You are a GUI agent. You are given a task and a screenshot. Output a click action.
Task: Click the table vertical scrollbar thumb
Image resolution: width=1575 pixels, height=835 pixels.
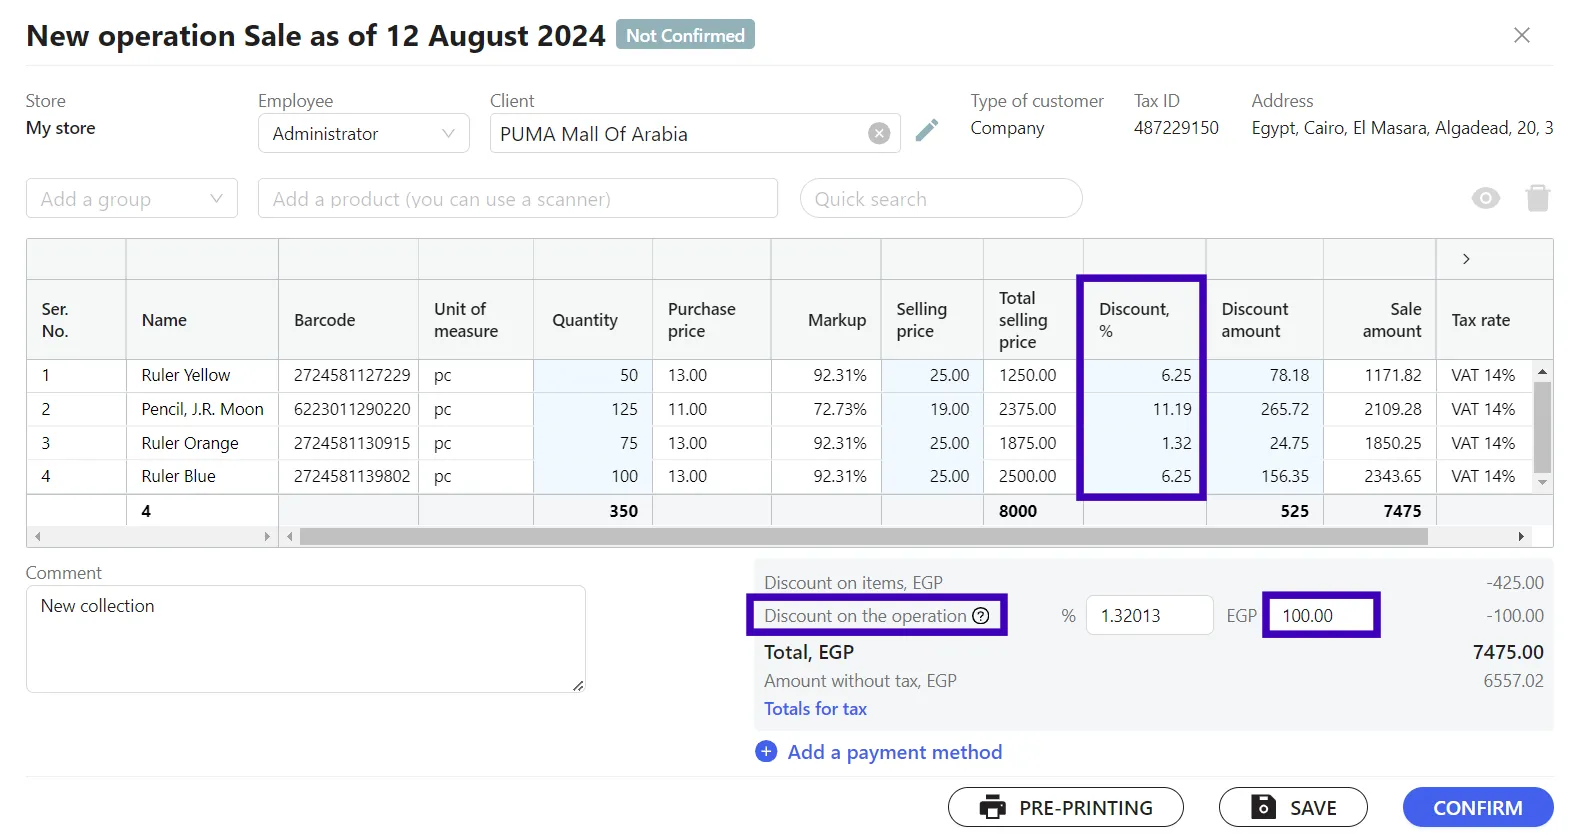click(x=1543, y=427)
